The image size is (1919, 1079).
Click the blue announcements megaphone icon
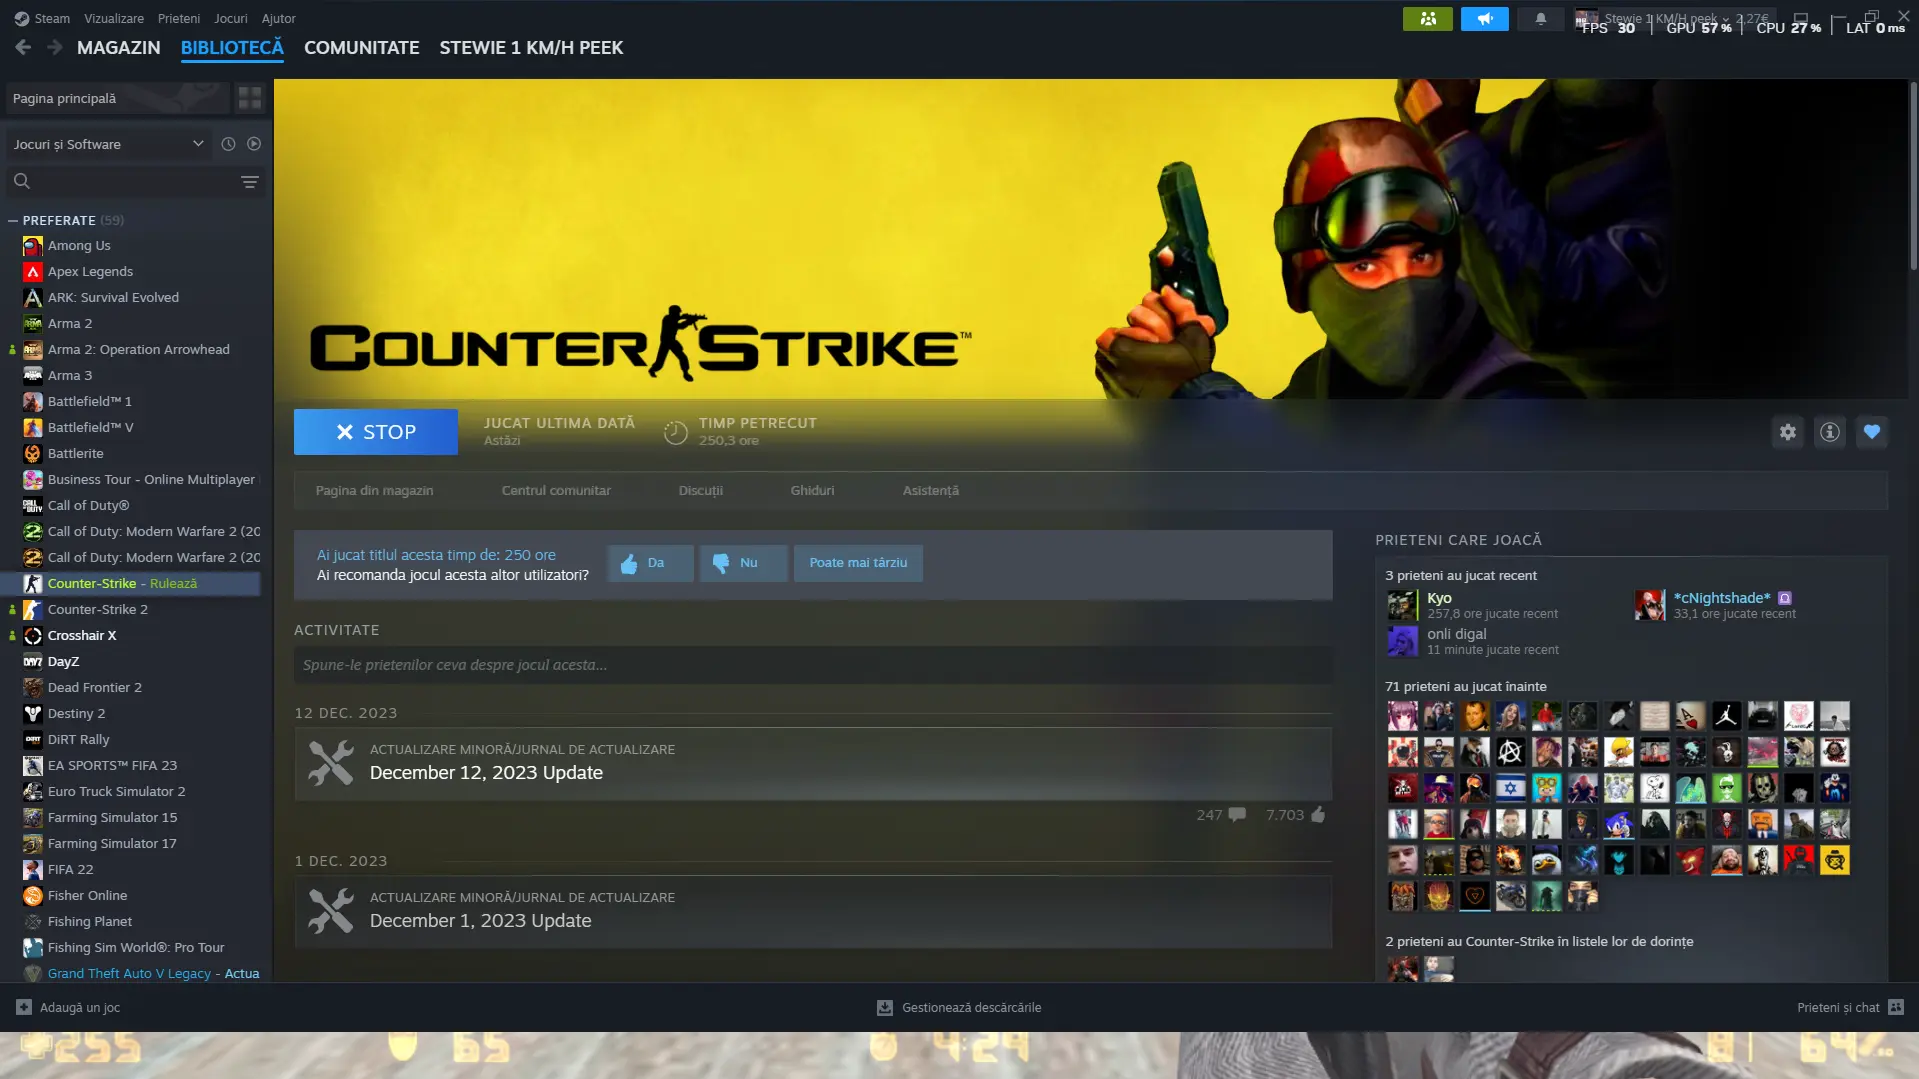1484,19
